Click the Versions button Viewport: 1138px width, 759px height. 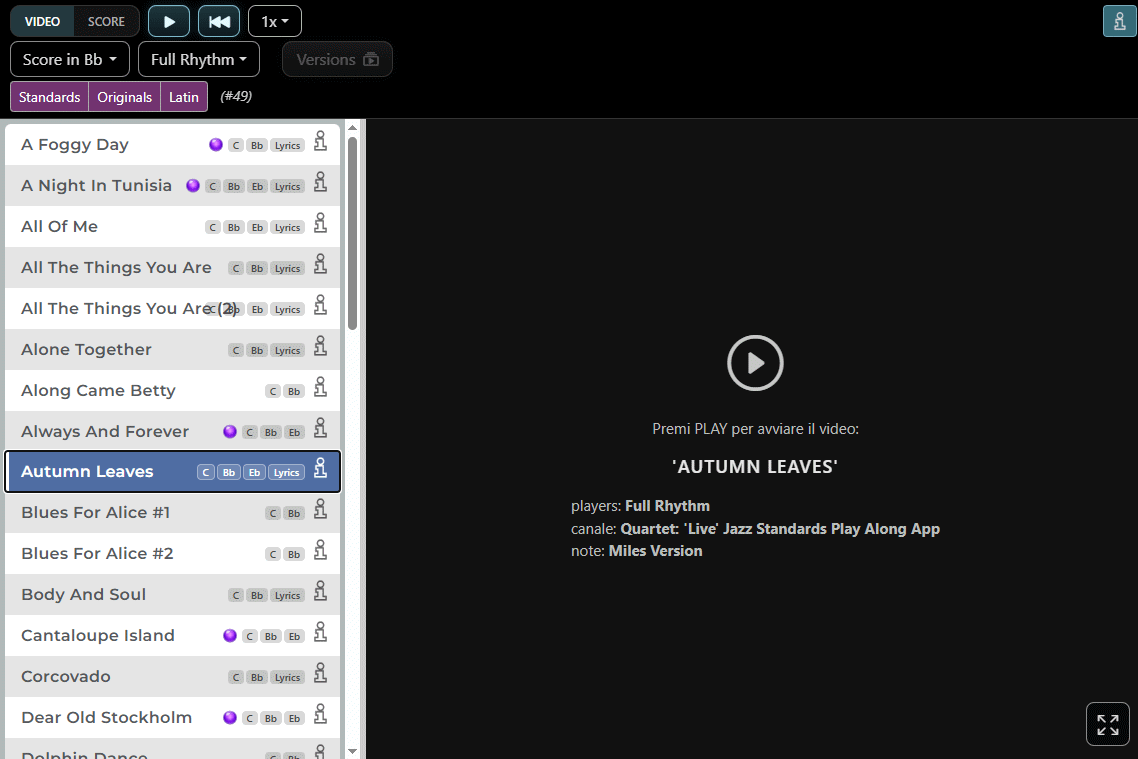[x=337, y=60]
